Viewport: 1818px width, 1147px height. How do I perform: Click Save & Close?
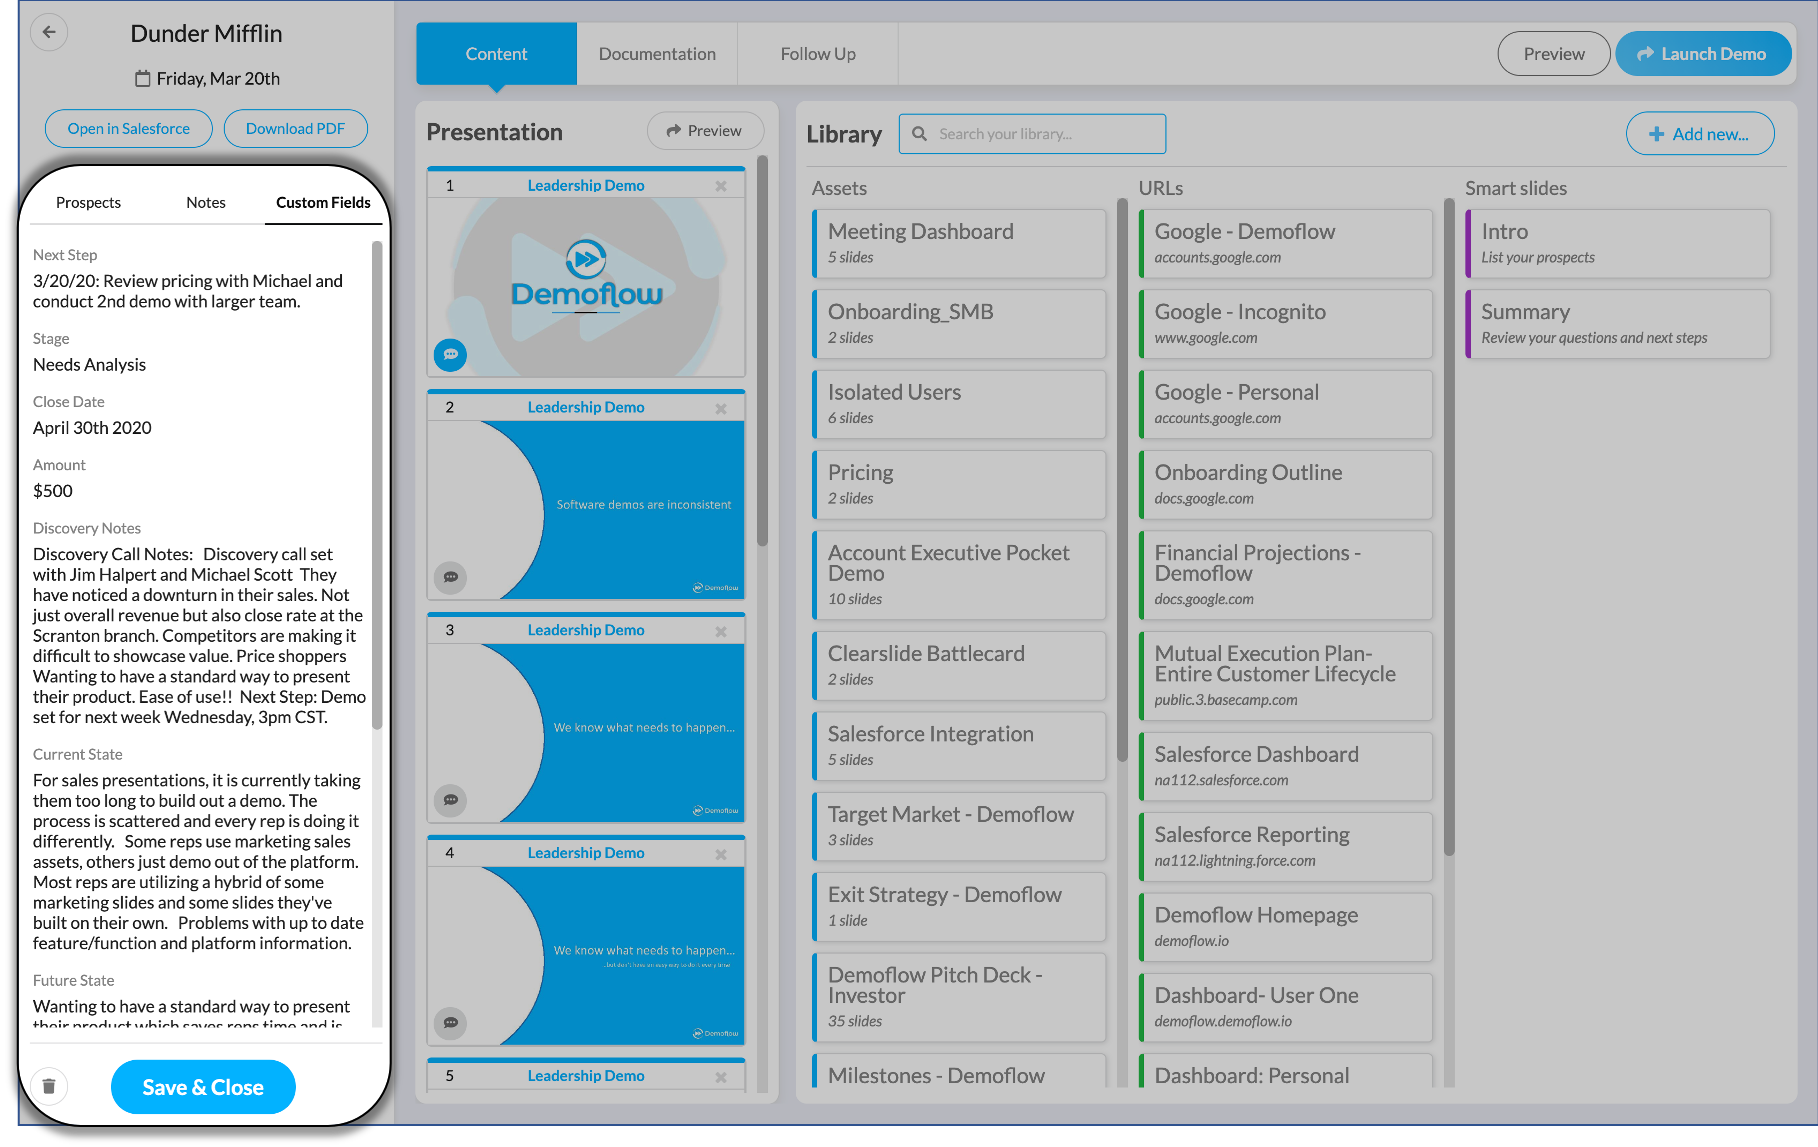203,1087
